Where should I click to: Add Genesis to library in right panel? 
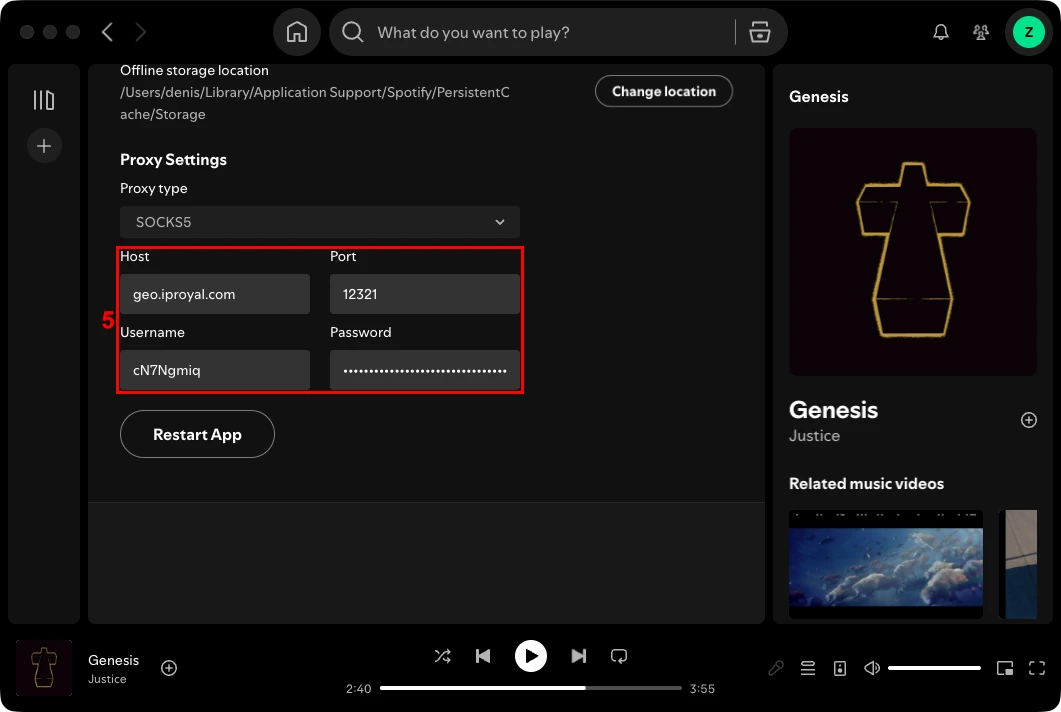(x=1029, y=420)
